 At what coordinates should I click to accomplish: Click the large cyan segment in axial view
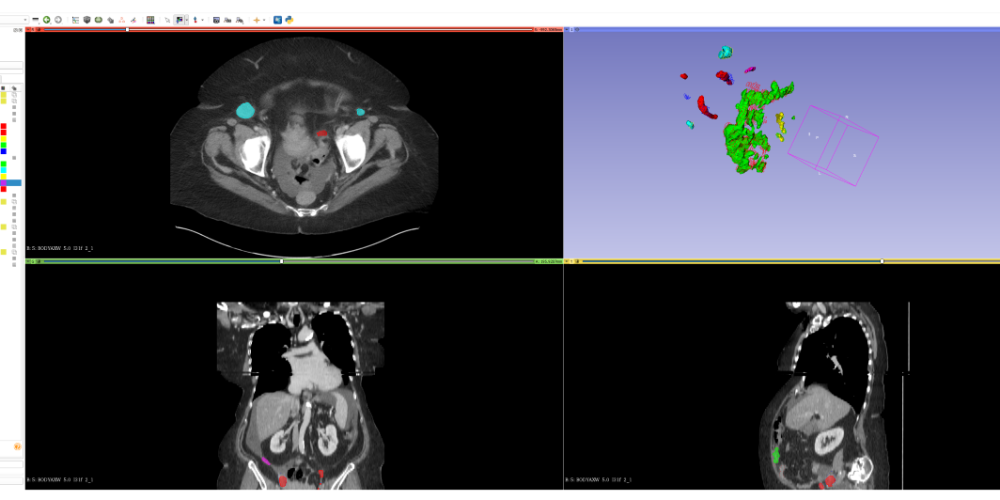point(245,110)
